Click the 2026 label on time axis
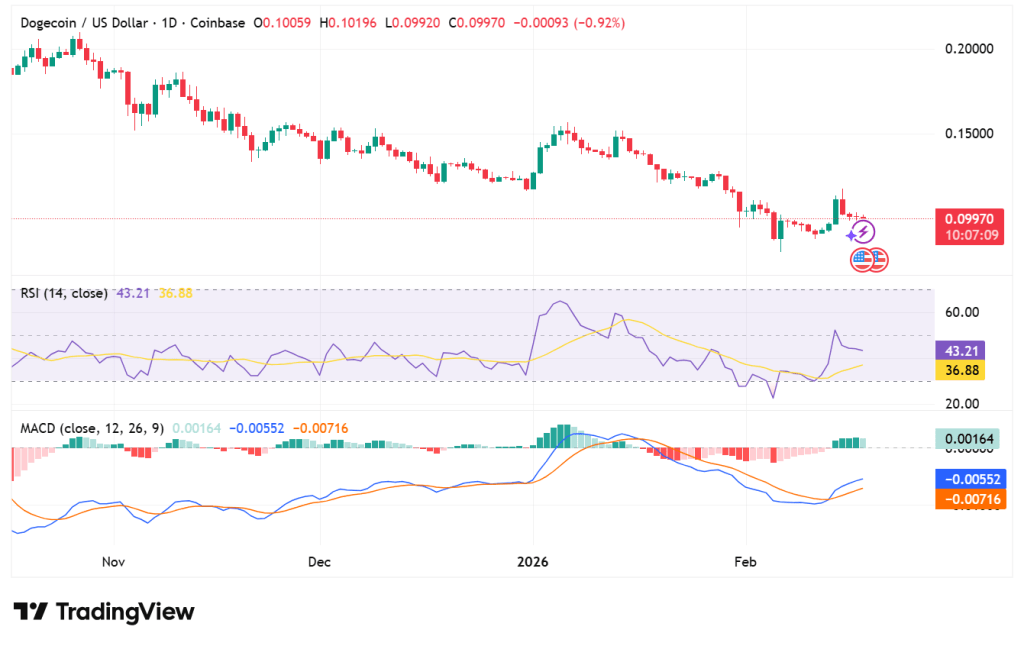1024x646 pixels. click(x=532, y=562)
